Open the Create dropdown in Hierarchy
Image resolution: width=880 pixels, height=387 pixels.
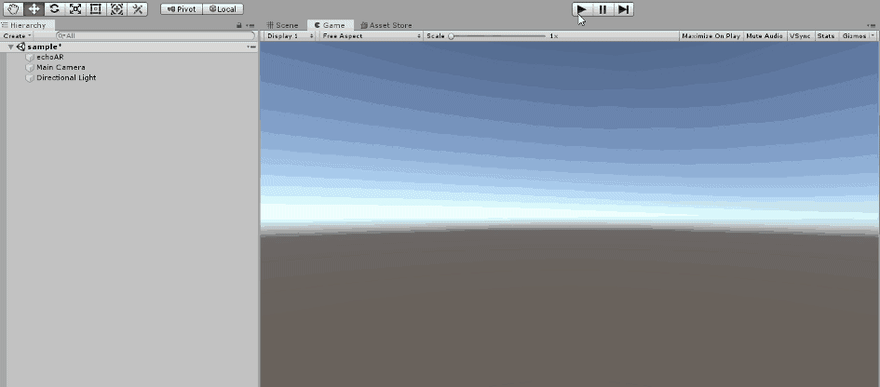17,36
